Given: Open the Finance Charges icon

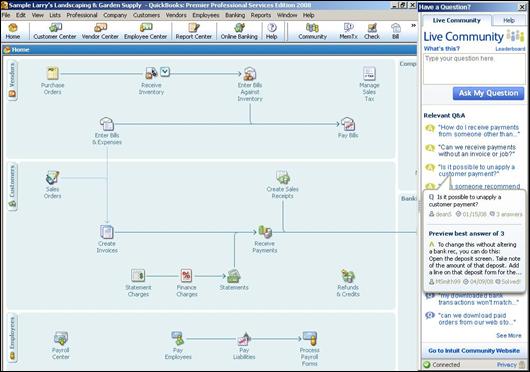Looking at the screenshot, I should (186, 276).
